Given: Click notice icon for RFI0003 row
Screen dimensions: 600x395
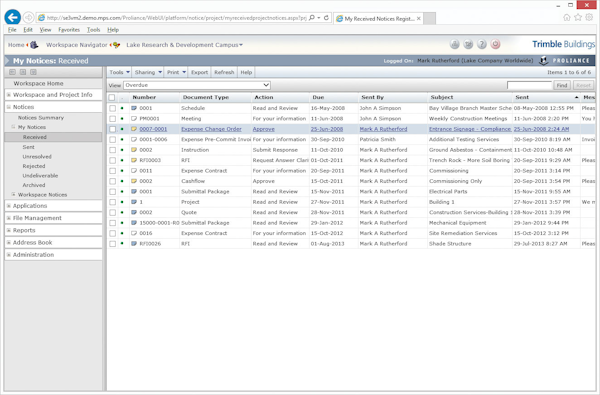Looking at the screenshot, I should [x=134, y=160].
